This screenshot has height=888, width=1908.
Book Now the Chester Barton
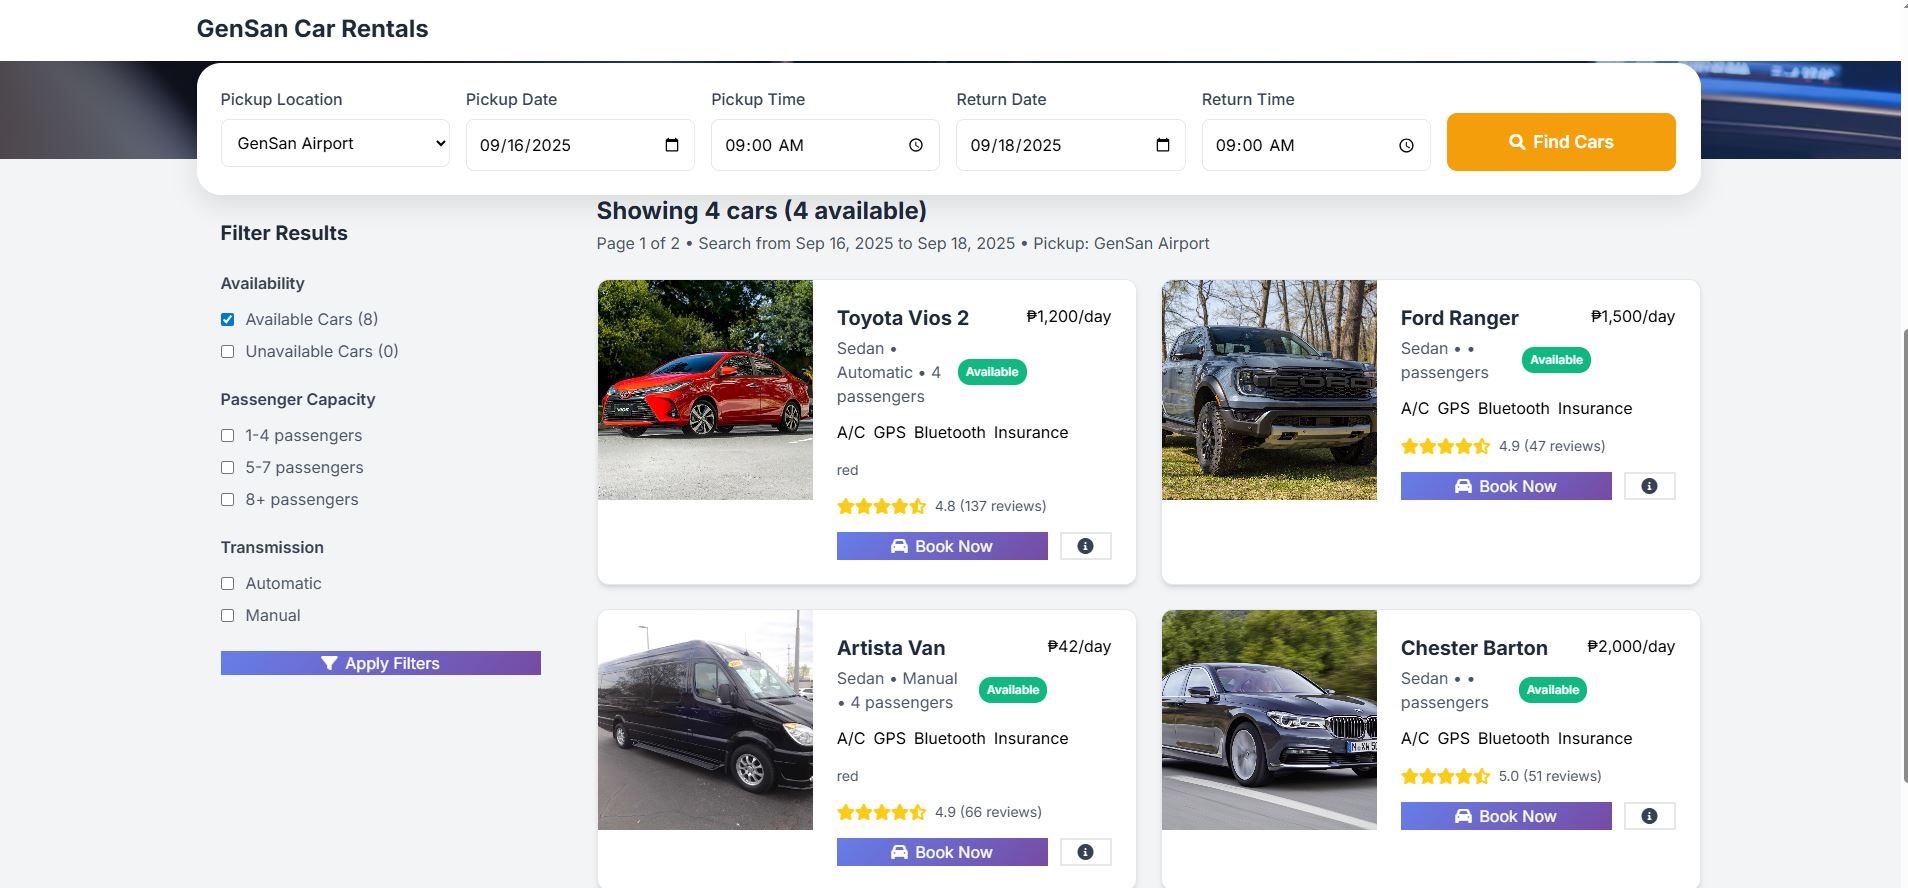point(1506,816)
